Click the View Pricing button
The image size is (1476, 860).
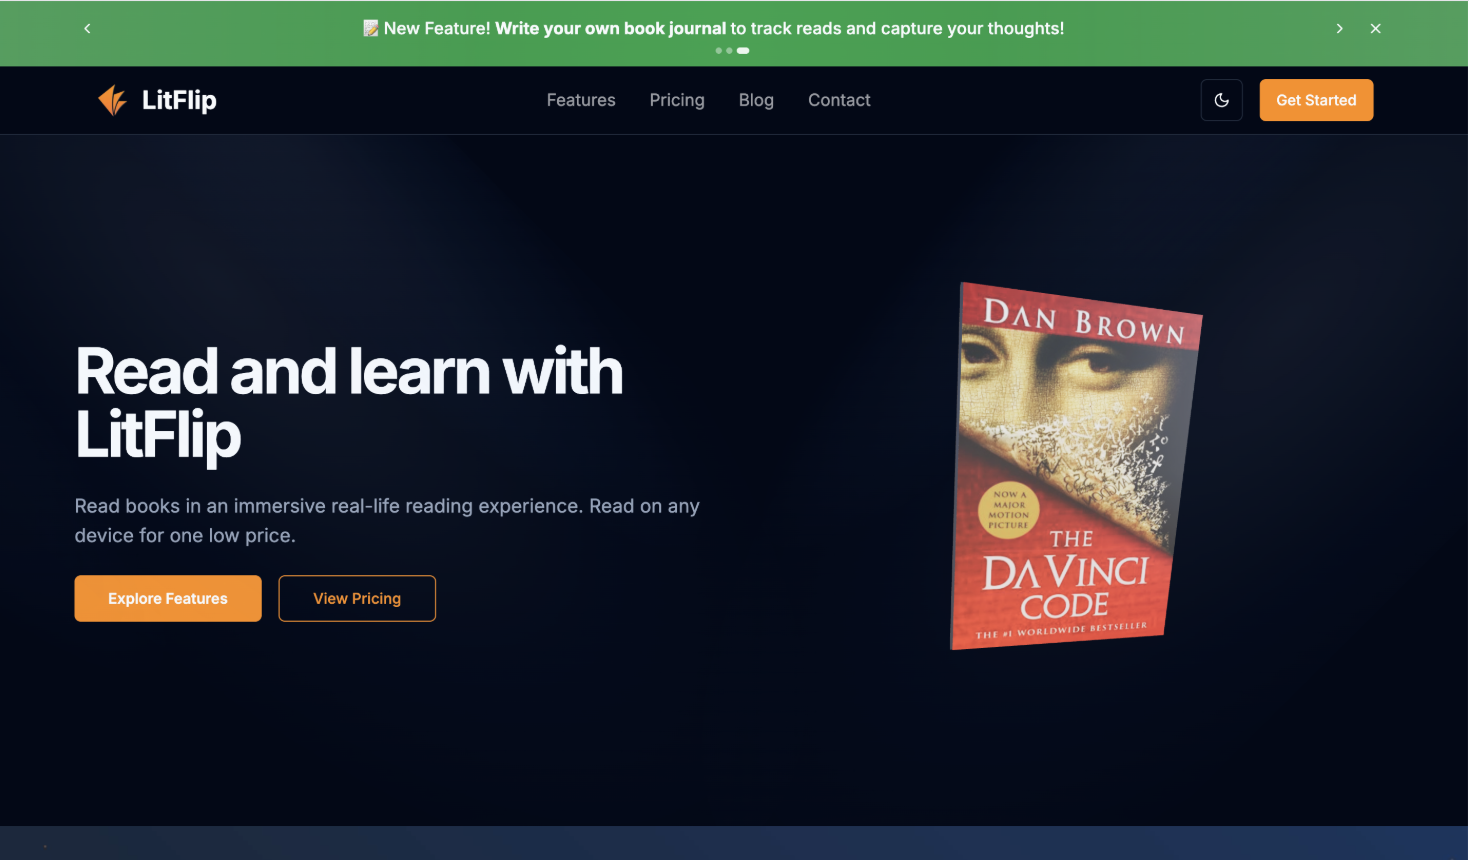pos(357,598)
